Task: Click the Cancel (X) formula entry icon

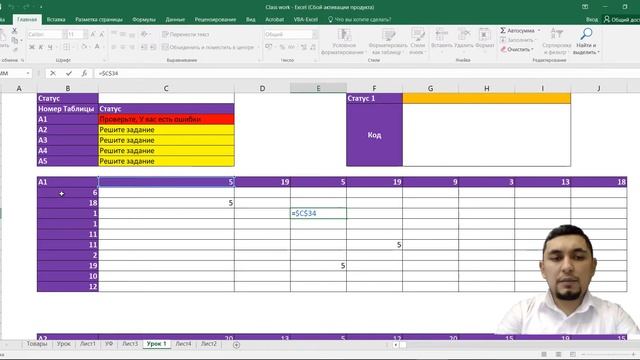Action: (x=53, y=73)
